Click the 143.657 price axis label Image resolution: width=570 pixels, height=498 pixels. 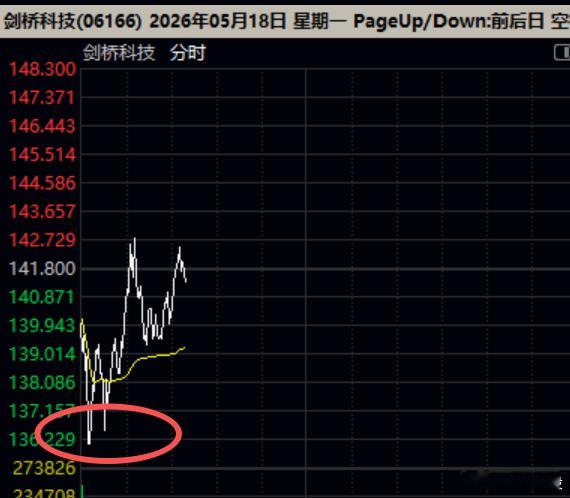(x=42, y=211)
